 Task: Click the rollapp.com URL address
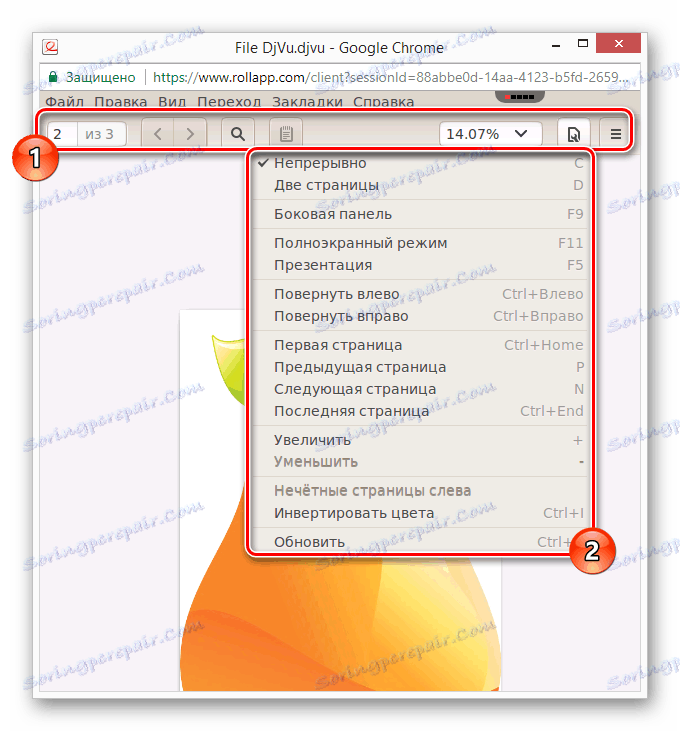point(391,77)
